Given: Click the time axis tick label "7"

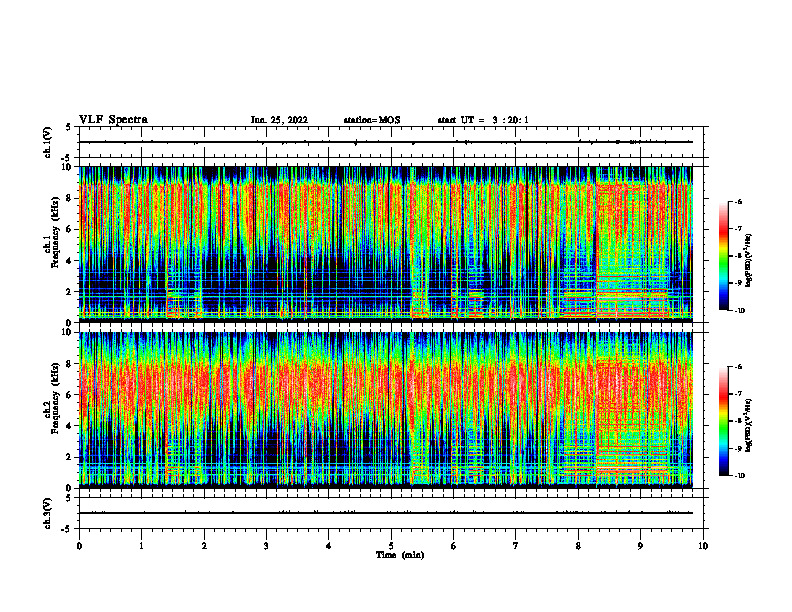Looking at the screenshot, I should 516,546.
